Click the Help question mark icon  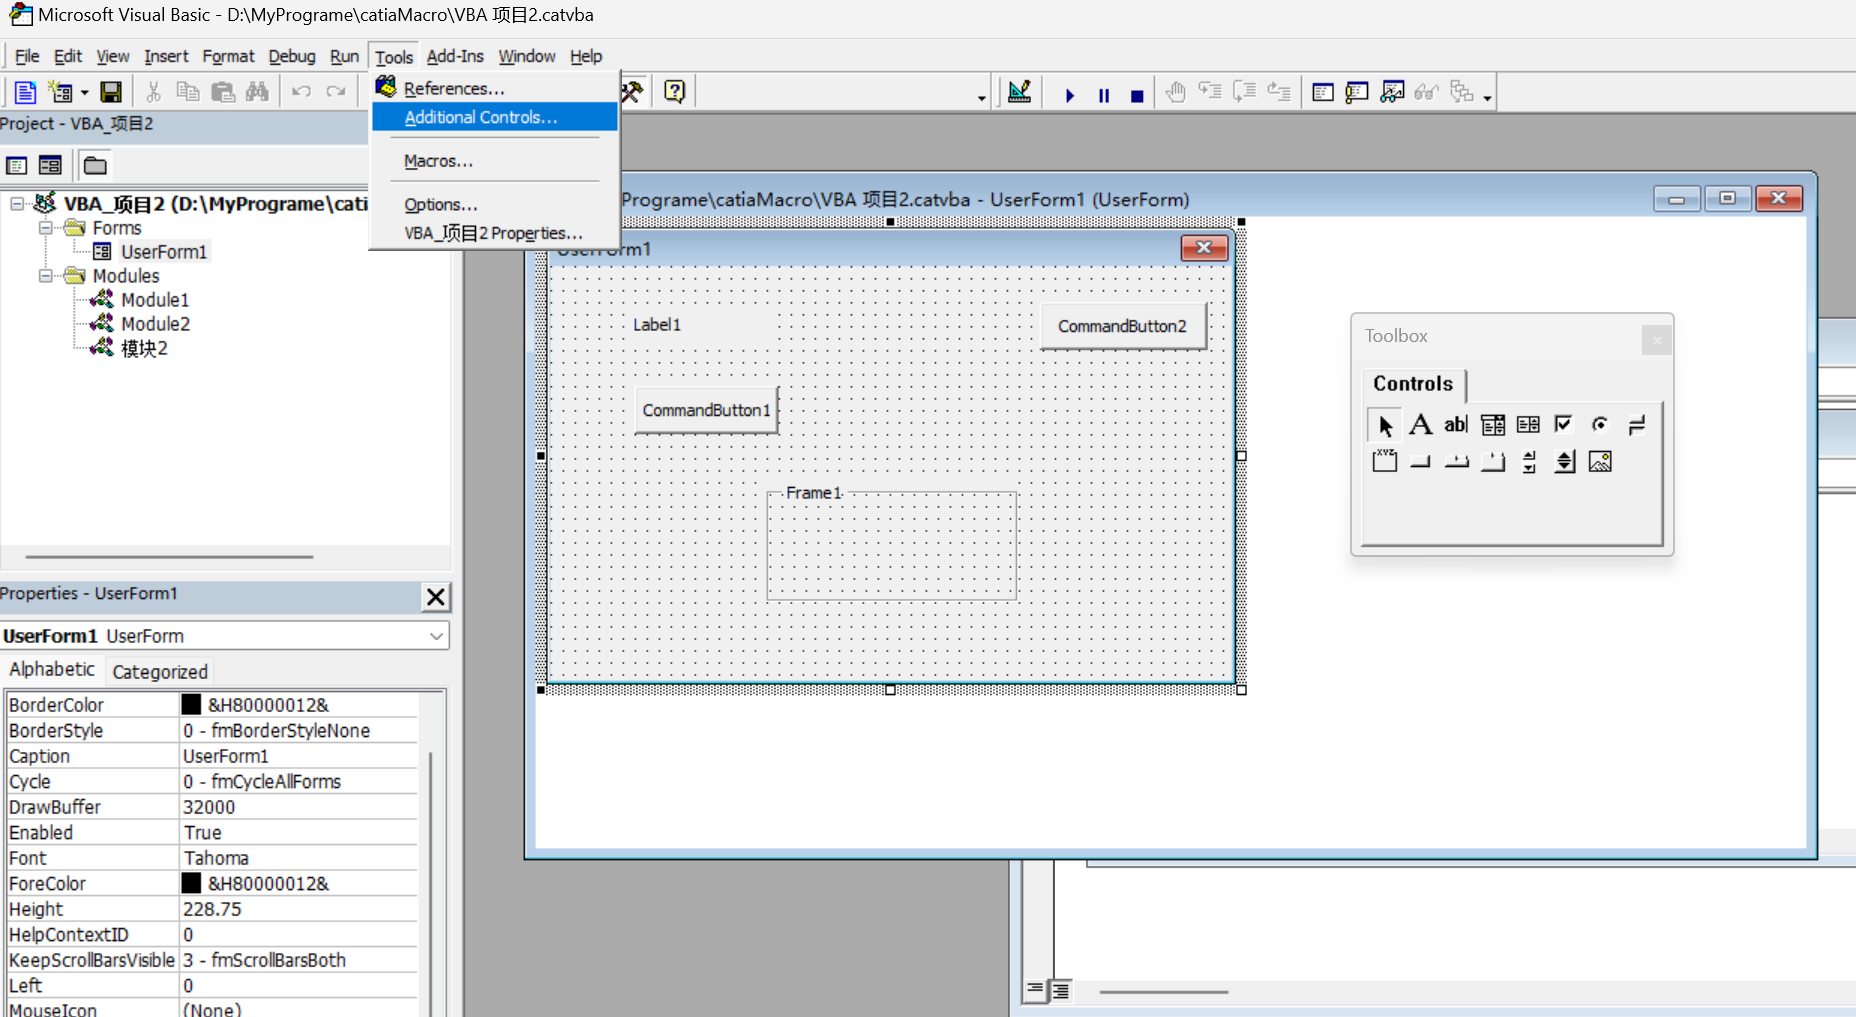pyautogui.click(x=675, y=91)
